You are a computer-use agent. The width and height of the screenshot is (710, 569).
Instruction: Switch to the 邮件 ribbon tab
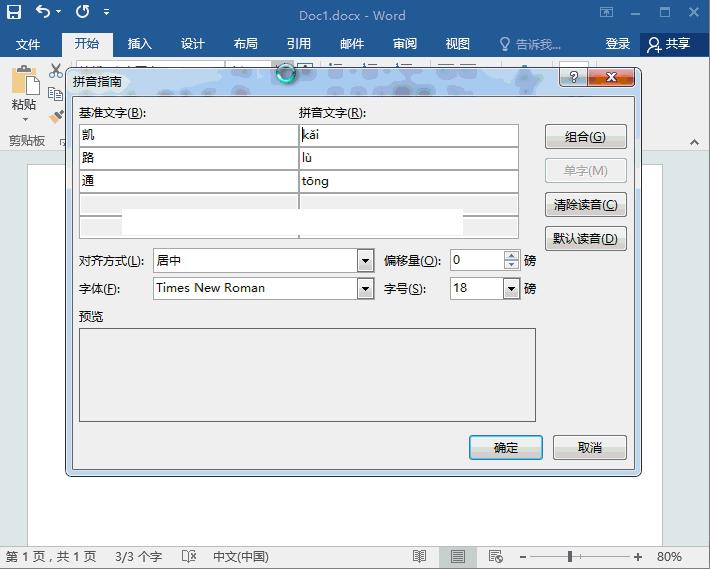pos(352,44)
